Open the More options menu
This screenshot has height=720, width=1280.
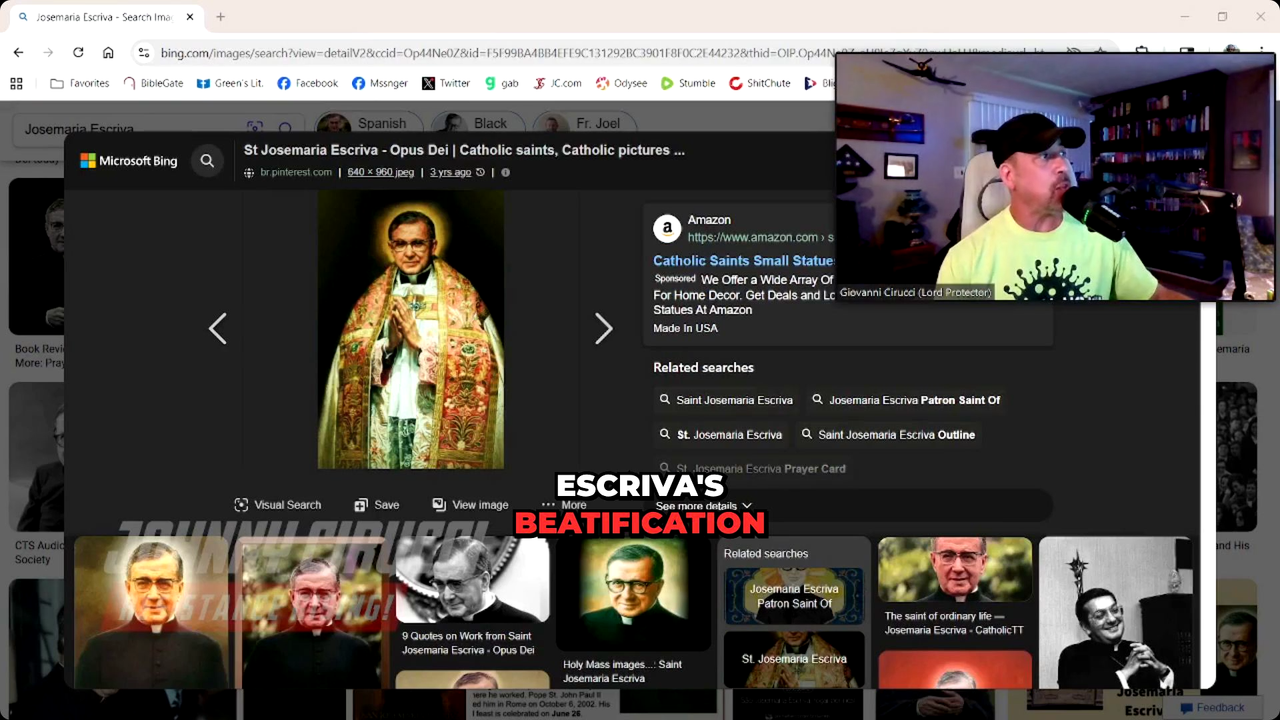564,505
